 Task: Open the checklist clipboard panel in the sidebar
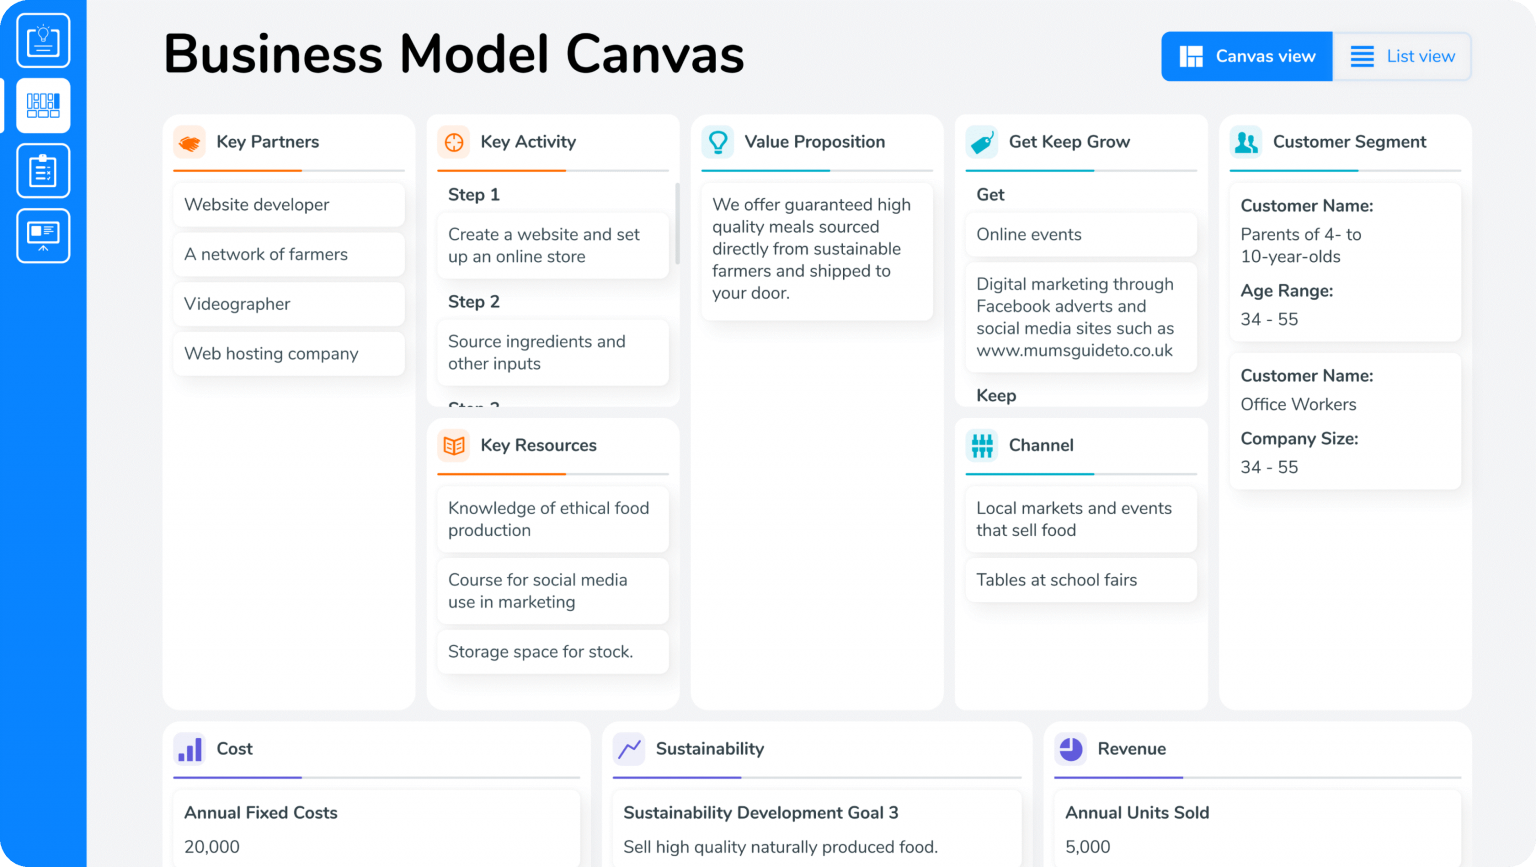pos(42,170)
